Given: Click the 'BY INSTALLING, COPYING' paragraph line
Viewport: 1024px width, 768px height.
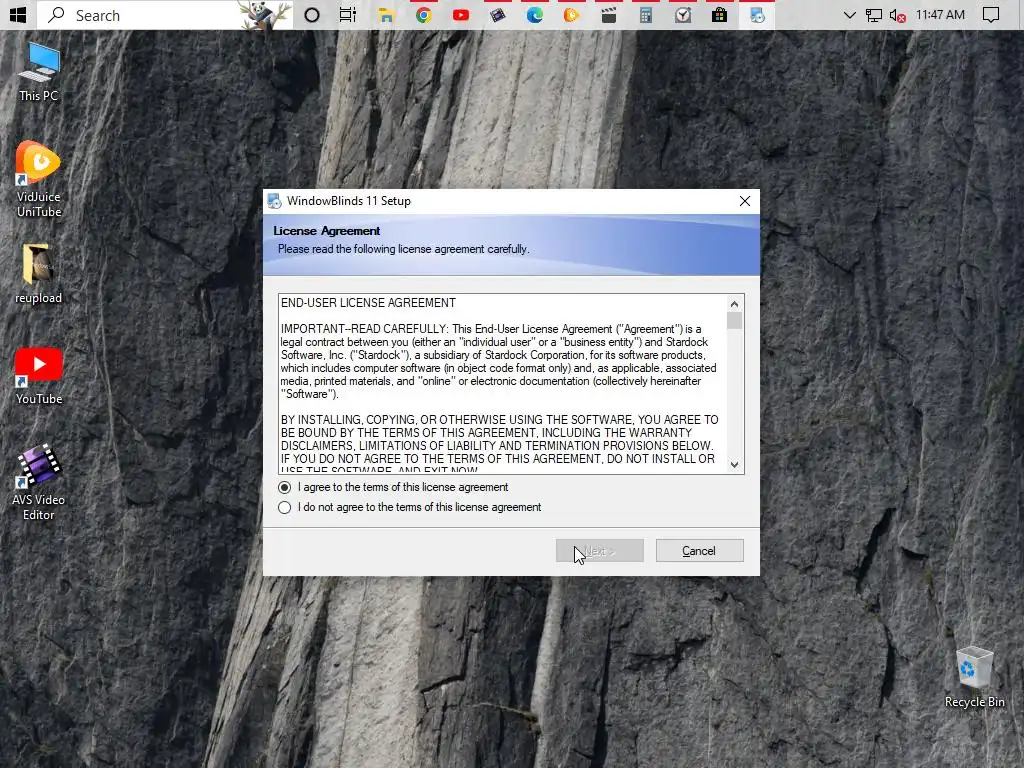Looking at the screenshot, I should point(500,420).
